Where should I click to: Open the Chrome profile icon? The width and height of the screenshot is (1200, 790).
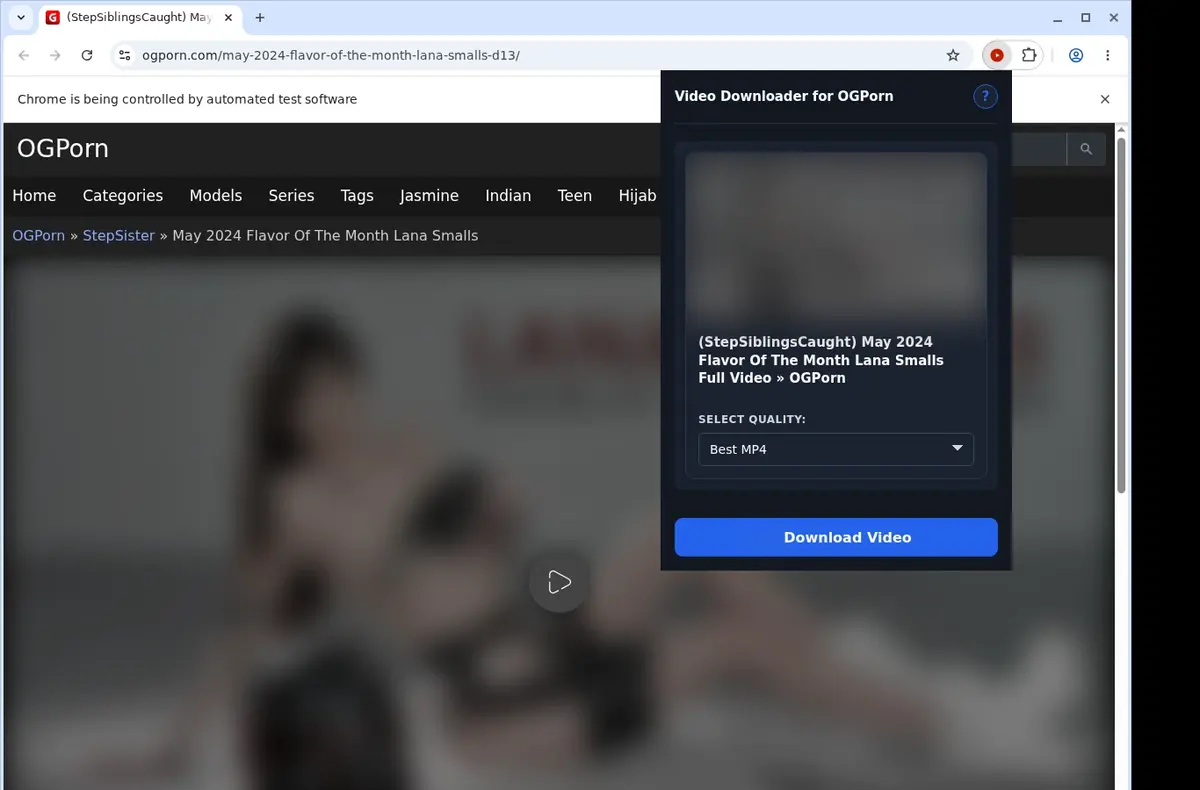click(x=1076, y=56)
